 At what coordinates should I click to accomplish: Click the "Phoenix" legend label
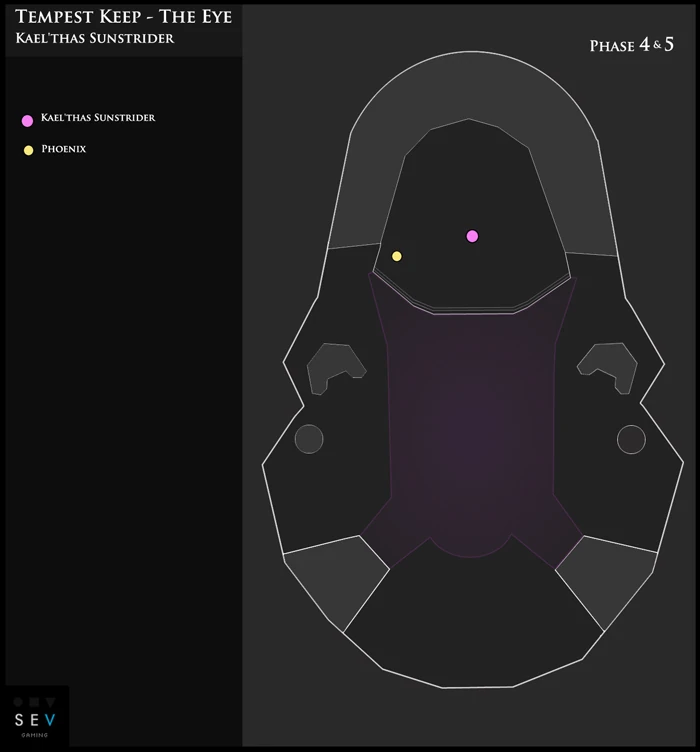(64, 149)
